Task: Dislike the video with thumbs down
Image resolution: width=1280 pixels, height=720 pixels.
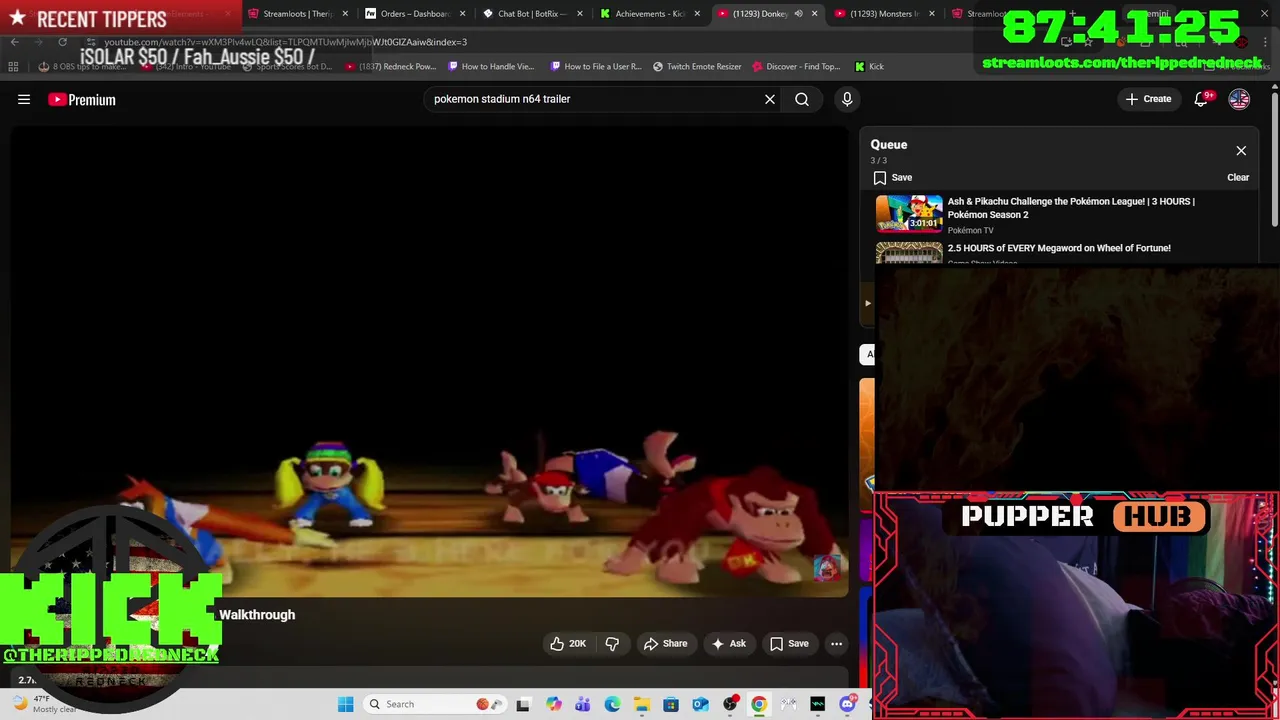Action: pos(612,643)
